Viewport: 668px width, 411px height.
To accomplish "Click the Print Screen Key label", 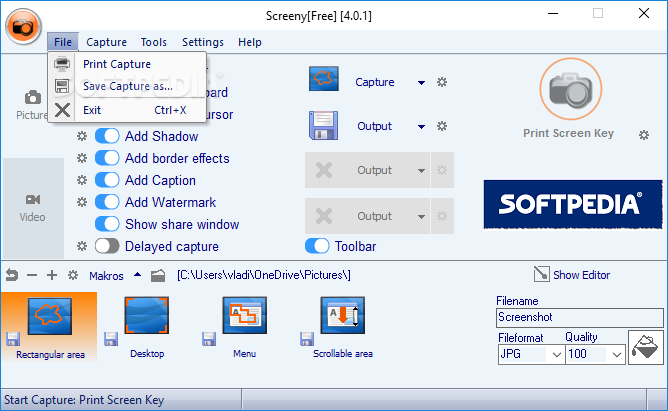I will pos(568,133).
